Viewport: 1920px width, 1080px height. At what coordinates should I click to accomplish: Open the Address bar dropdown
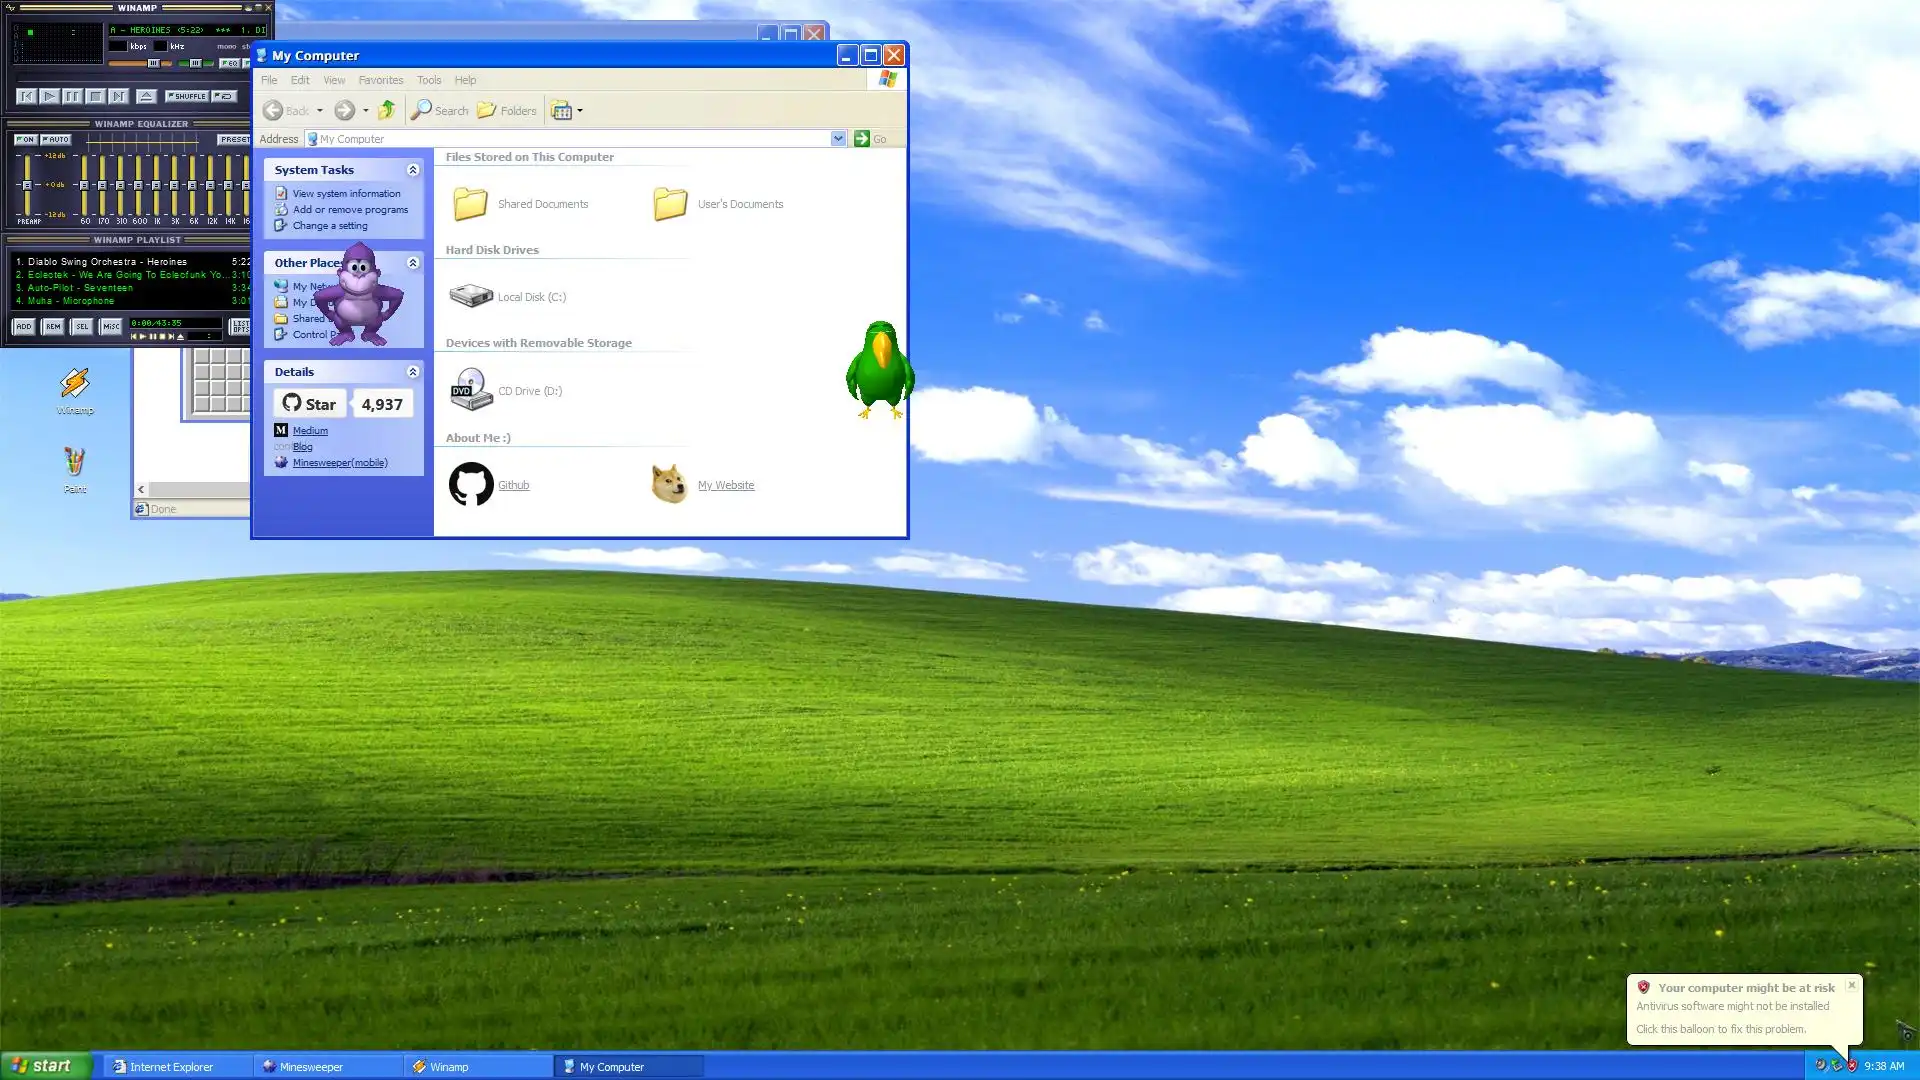[x=838, y=139]
